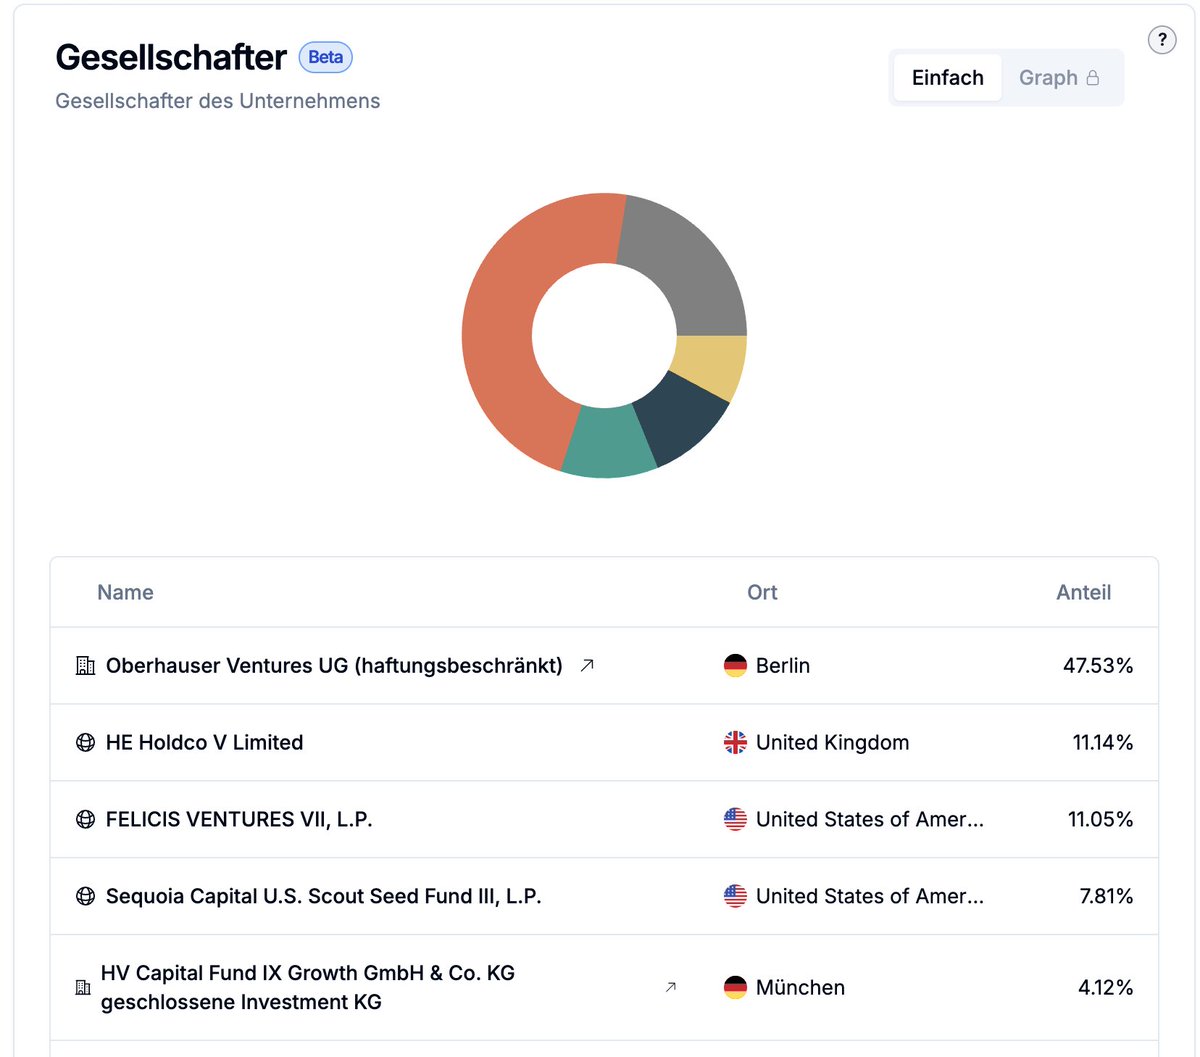Click the building icon beside Oberhauser Ventures
1200x1057 pixels.
86,665
